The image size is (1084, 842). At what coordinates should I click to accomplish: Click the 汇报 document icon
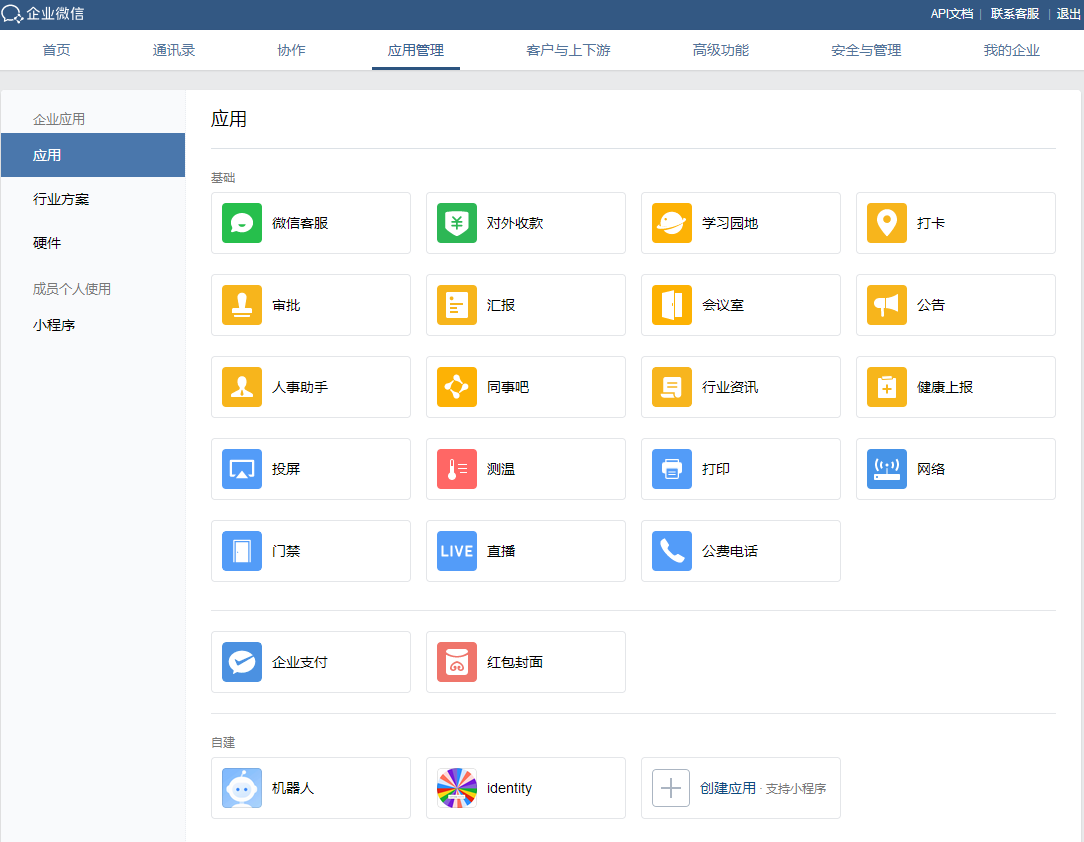tap(457, 305)
